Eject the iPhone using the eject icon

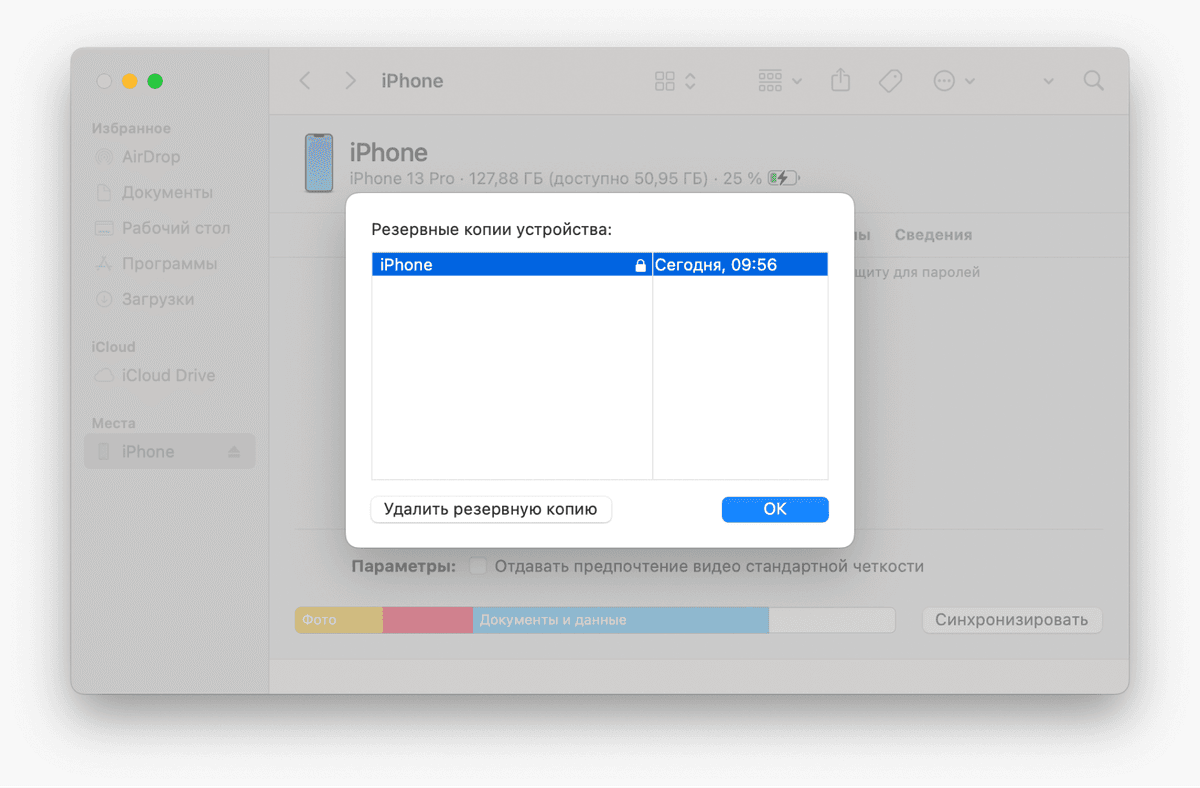click(x=234, y=452)
